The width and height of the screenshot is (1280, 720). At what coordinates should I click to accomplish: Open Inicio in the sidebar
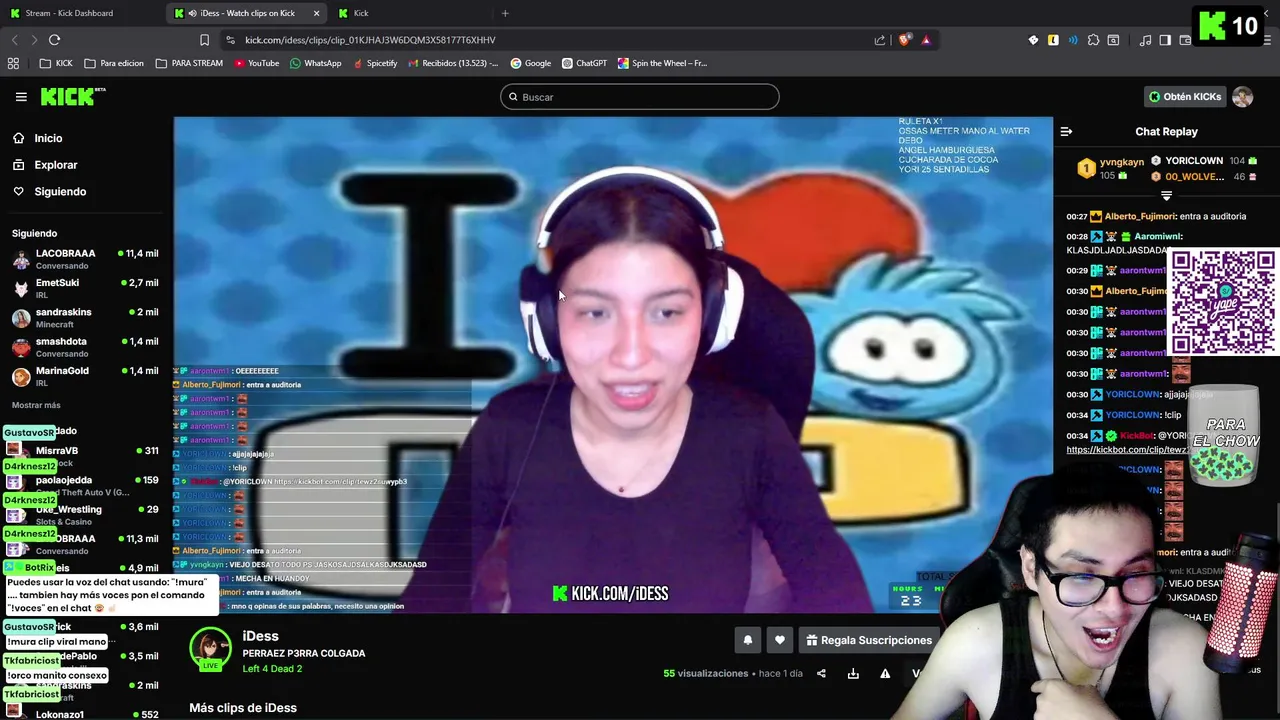[x=48, y=139]
